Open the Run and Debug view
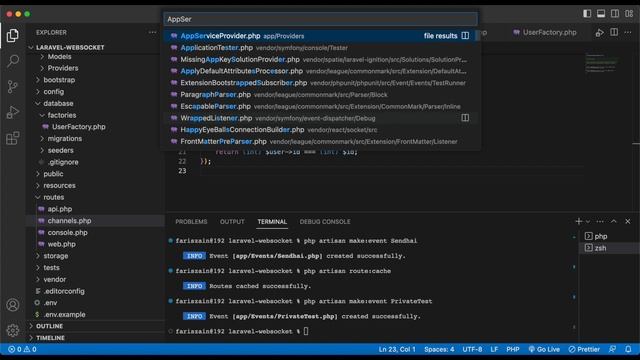 click(13, 112)
